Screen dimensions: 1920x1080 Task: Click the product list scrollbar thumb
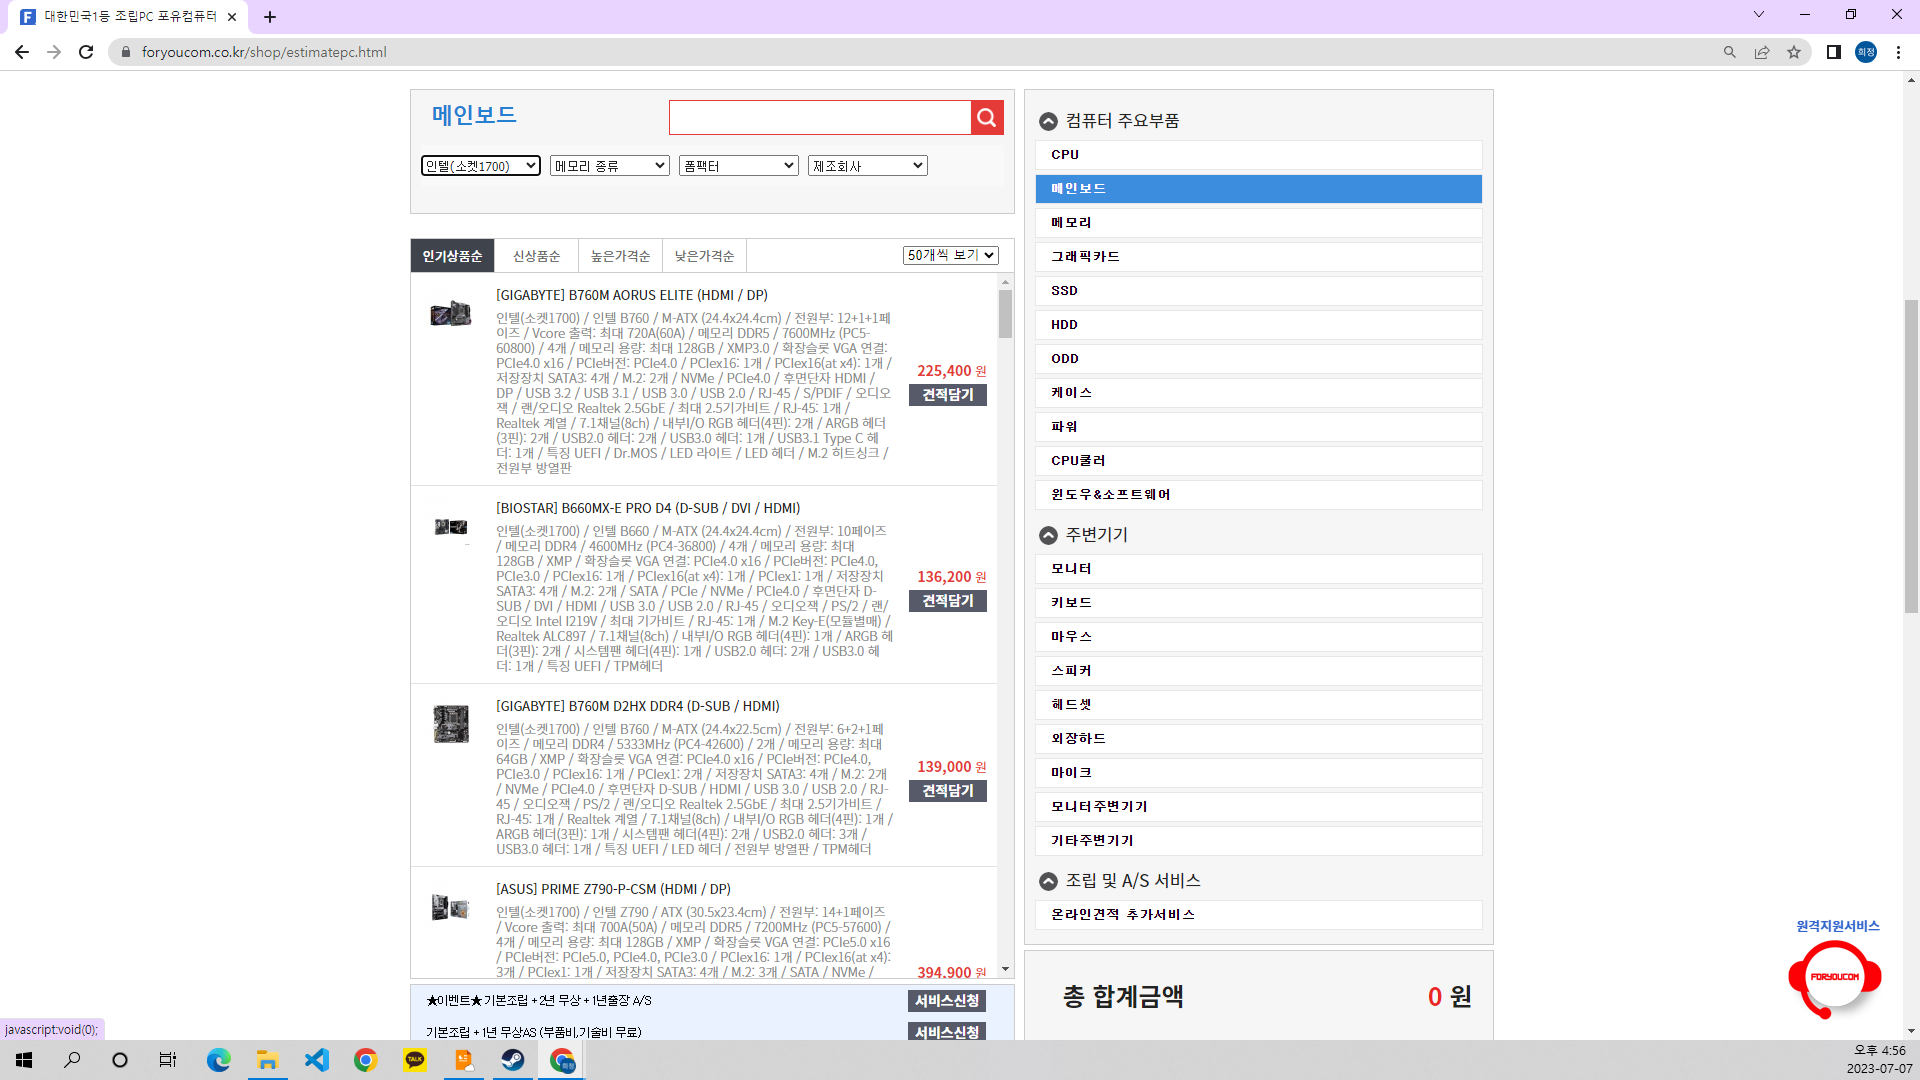click(x=1005, y=314)
